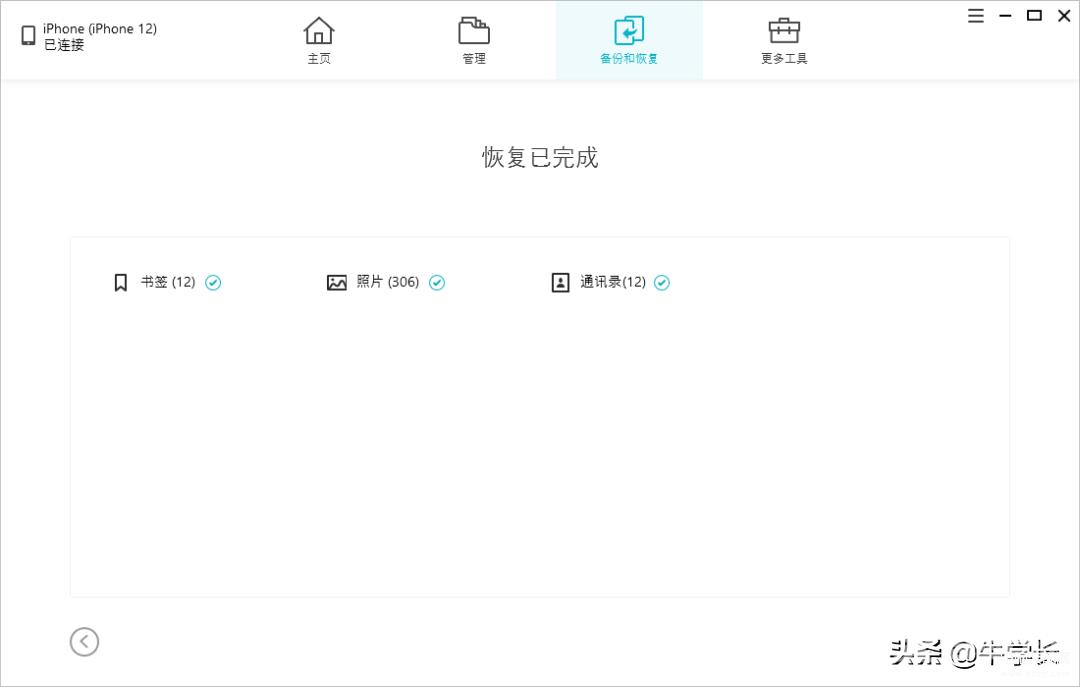Maximize the application window
1080x687 pixels.
click(1034, 15)
